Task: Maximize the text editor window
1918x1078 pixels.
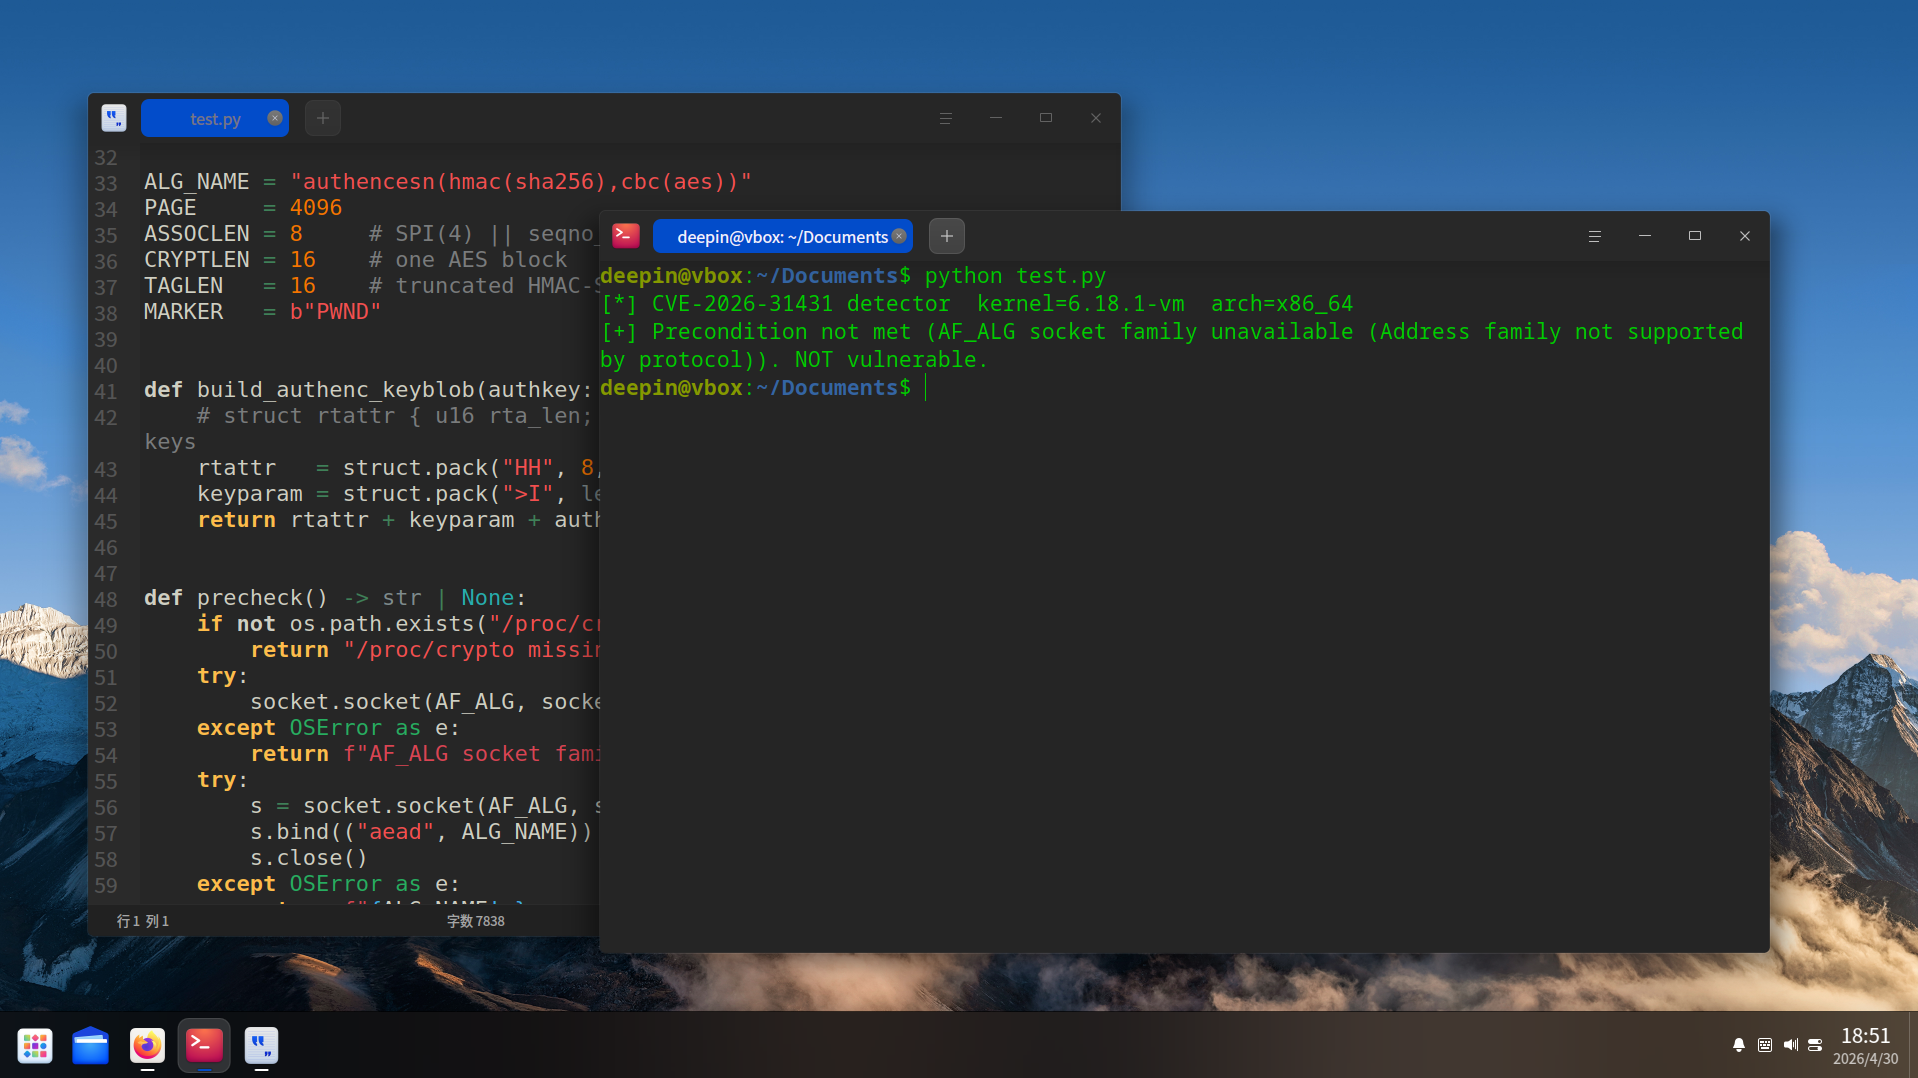Action: pyautogui.click(x=1046, y=118)
